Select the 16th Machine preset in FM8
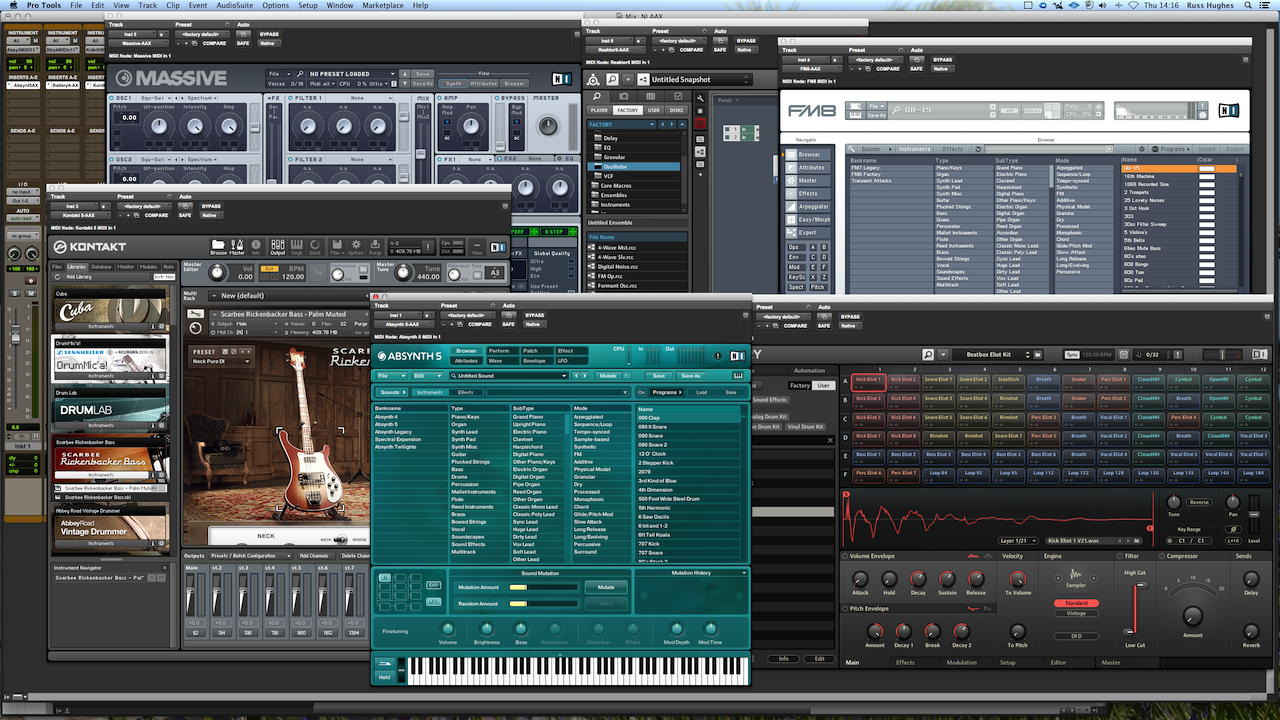 coord(1158,176)
